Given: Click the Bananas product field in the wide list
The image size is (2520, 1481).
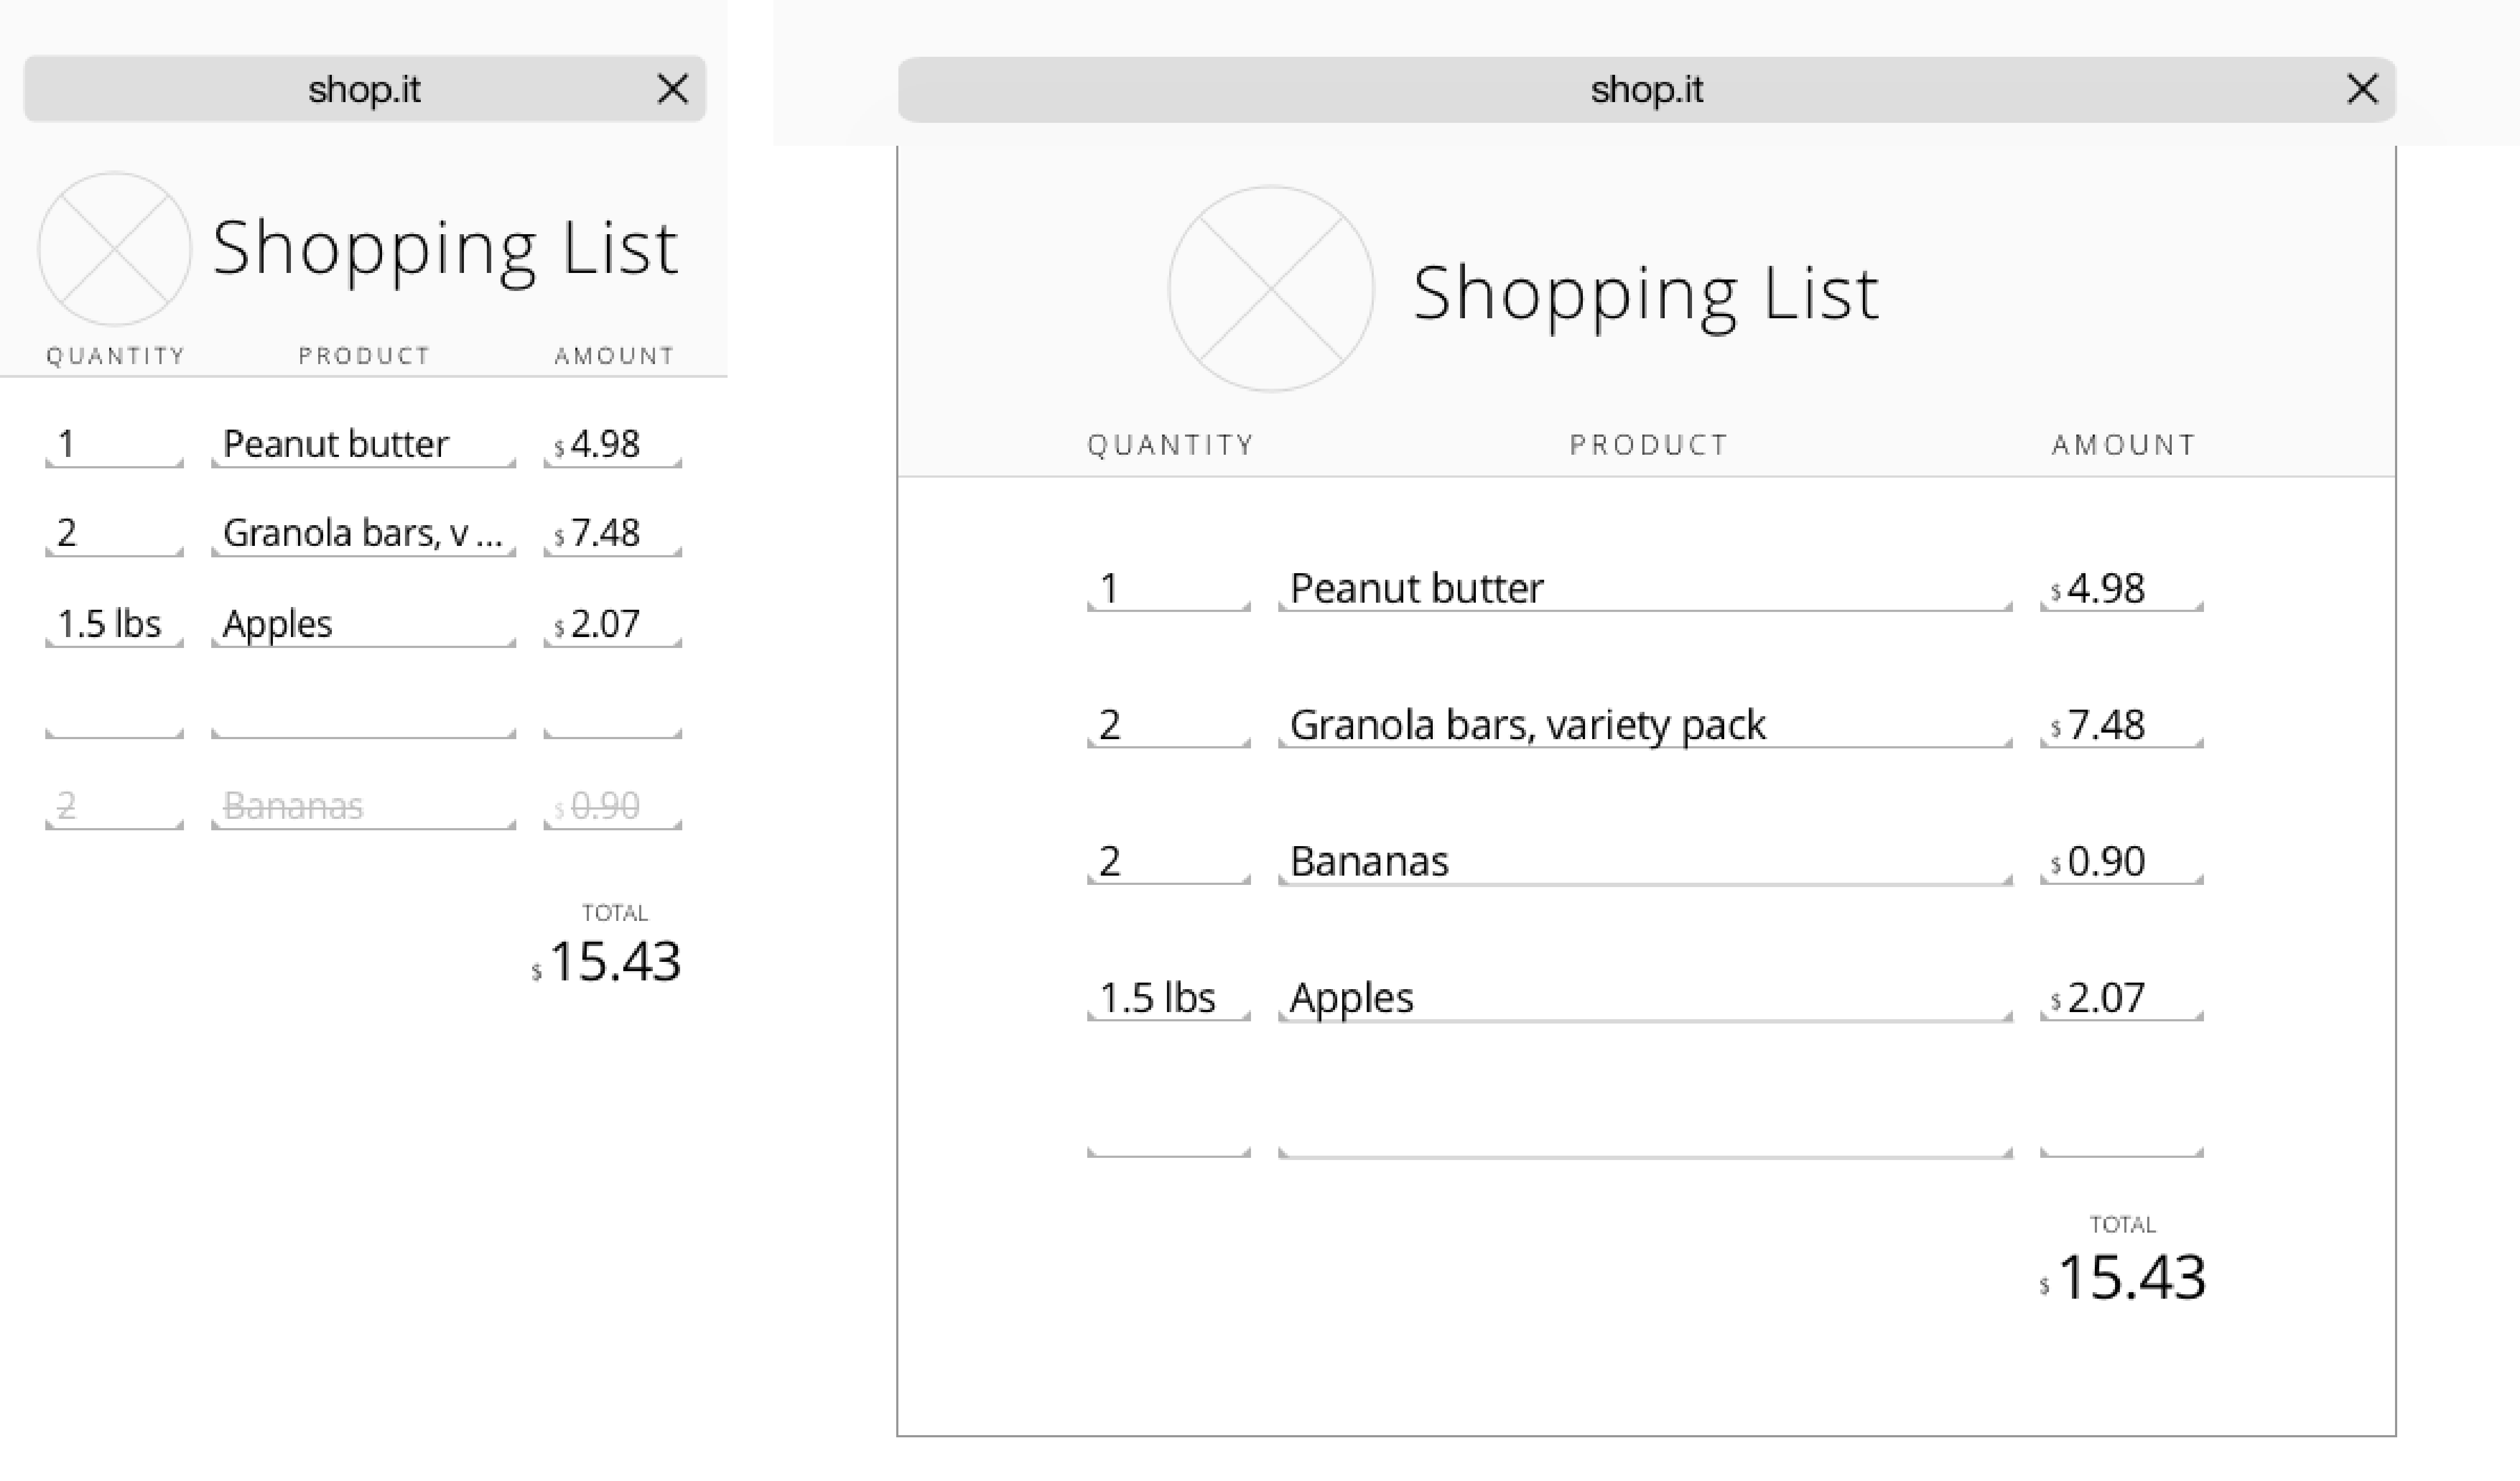Looking at the screenshot, I should click(1643, 861).
